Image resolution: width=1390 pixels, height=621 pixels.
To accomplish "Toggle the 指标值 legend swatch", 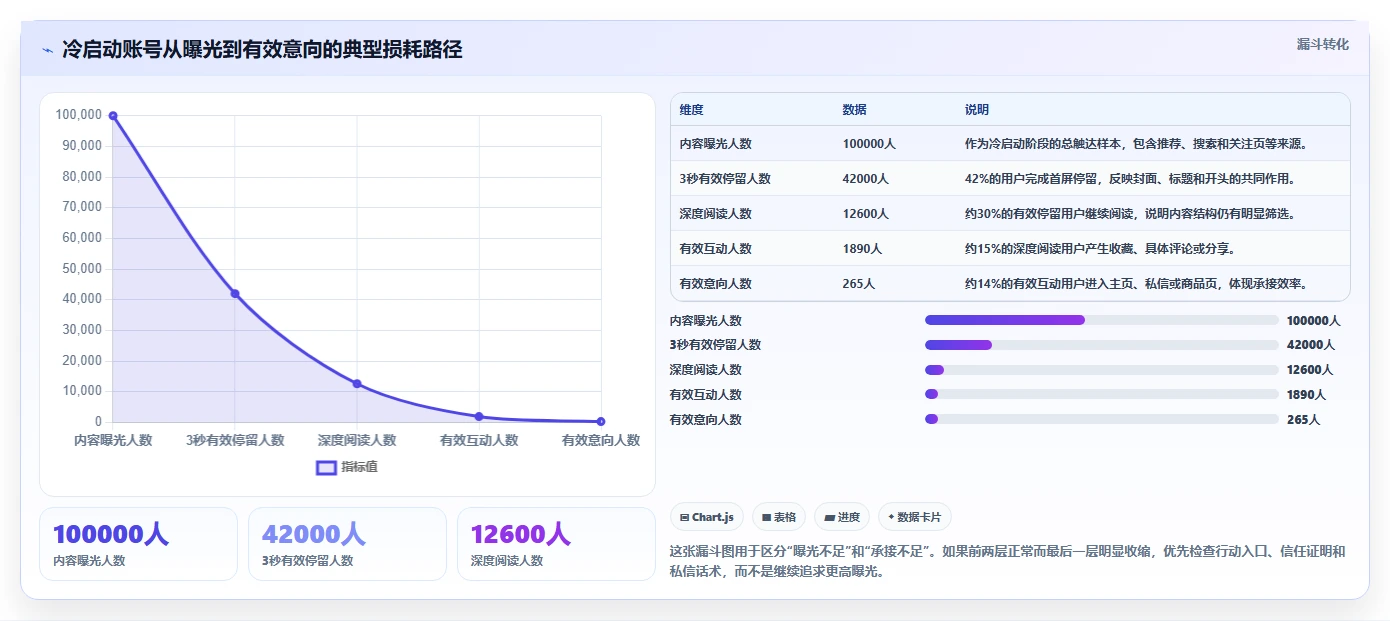I will 326,467.
